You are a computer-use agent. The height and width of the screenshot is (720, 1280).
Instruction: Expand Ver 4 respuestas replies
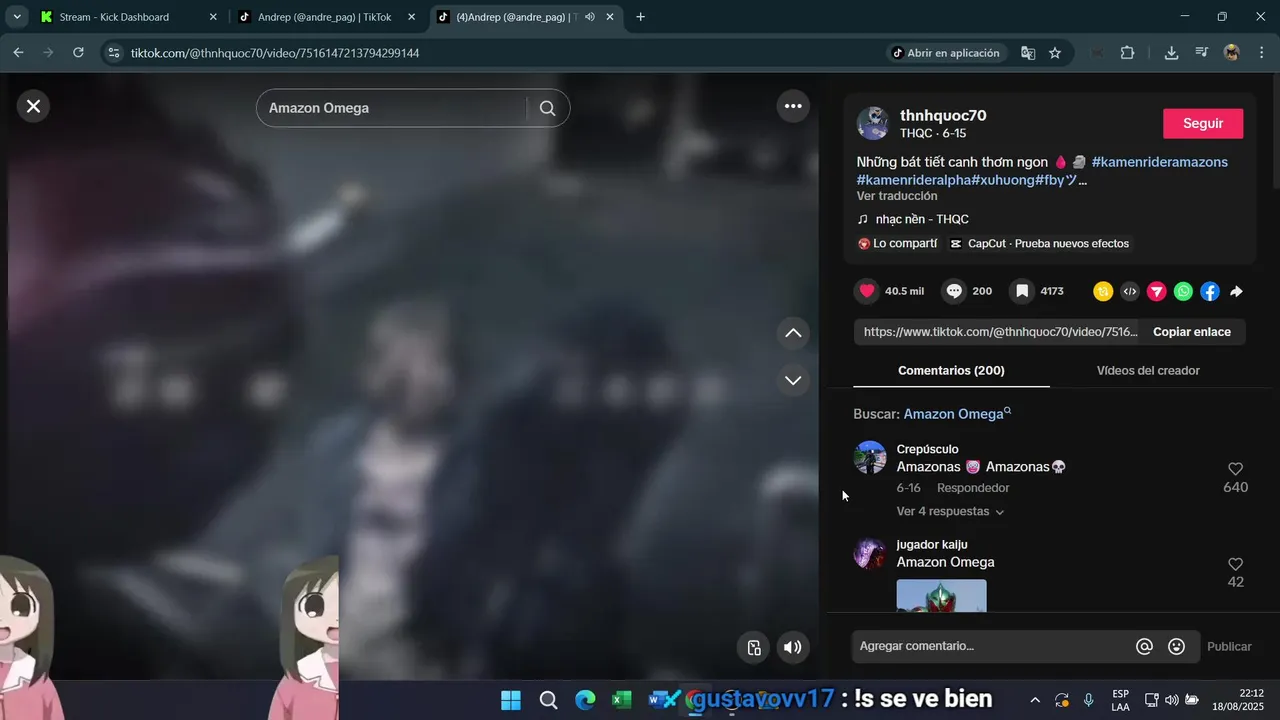click(950, 511)
